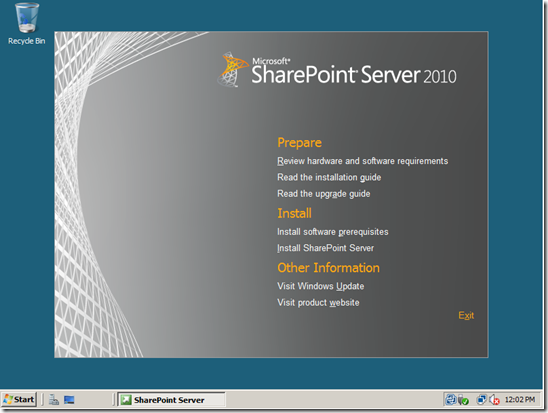Image resolution: width=548 pixels, height=413 pixels.
Task: Activate the SharePoint Server taskbar button
Action: 171,400
